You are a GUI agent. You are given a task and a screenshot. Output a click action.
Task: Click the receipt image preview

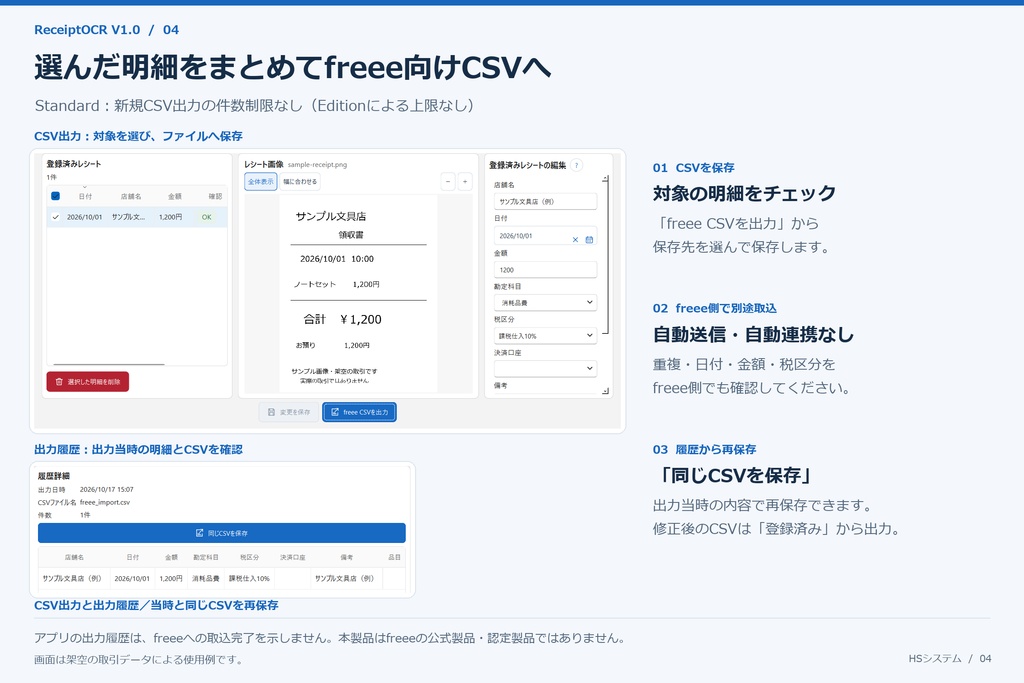tap(359, 294)
